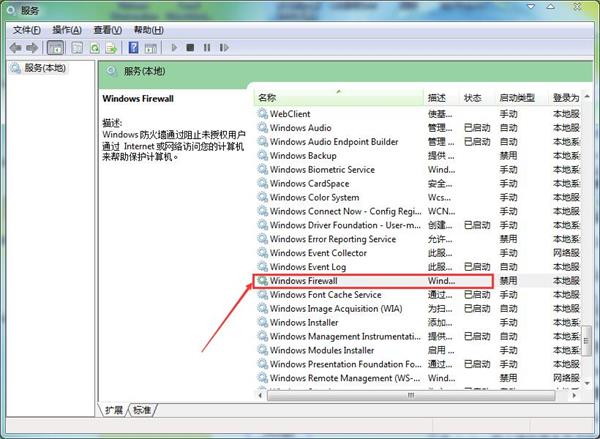The image size is (600, 439).
Task: Click the 已启动 status of Windows Audio
Action: point(477,127)
